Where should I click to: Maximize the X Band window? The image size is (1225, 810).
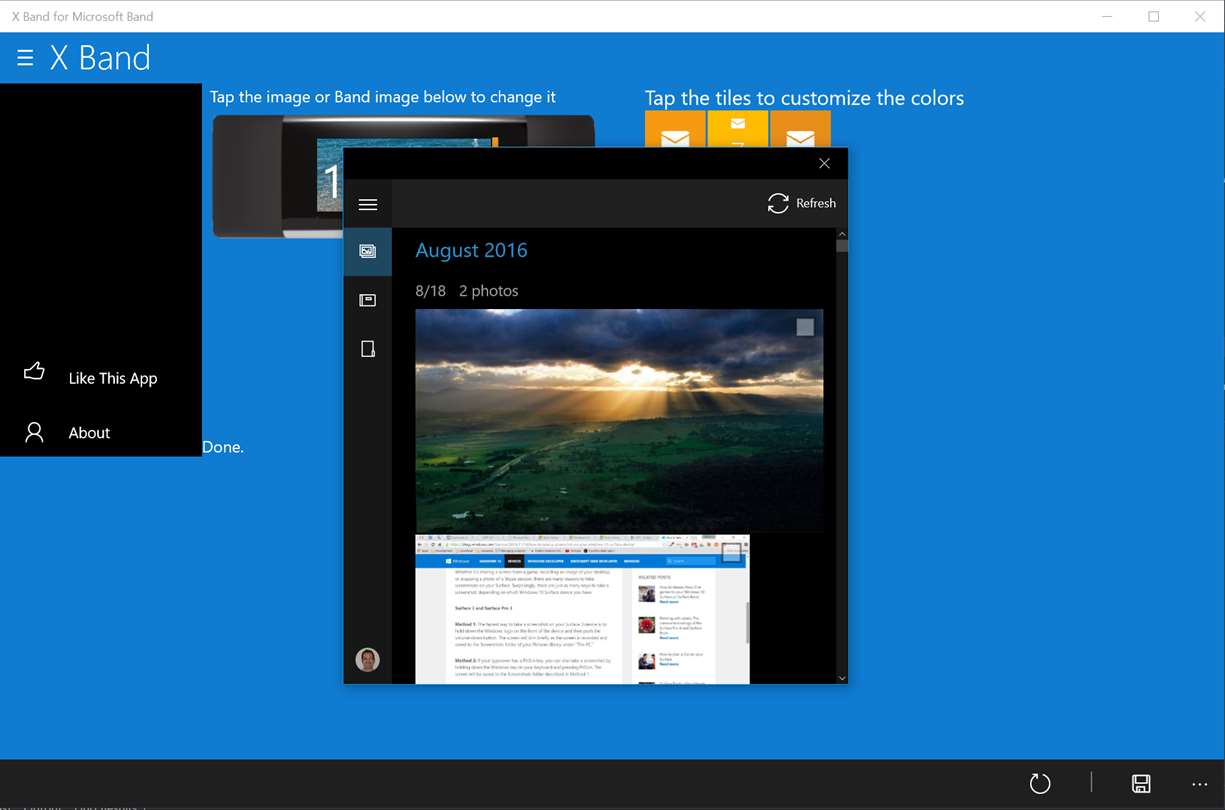[x=1153, y=16]
